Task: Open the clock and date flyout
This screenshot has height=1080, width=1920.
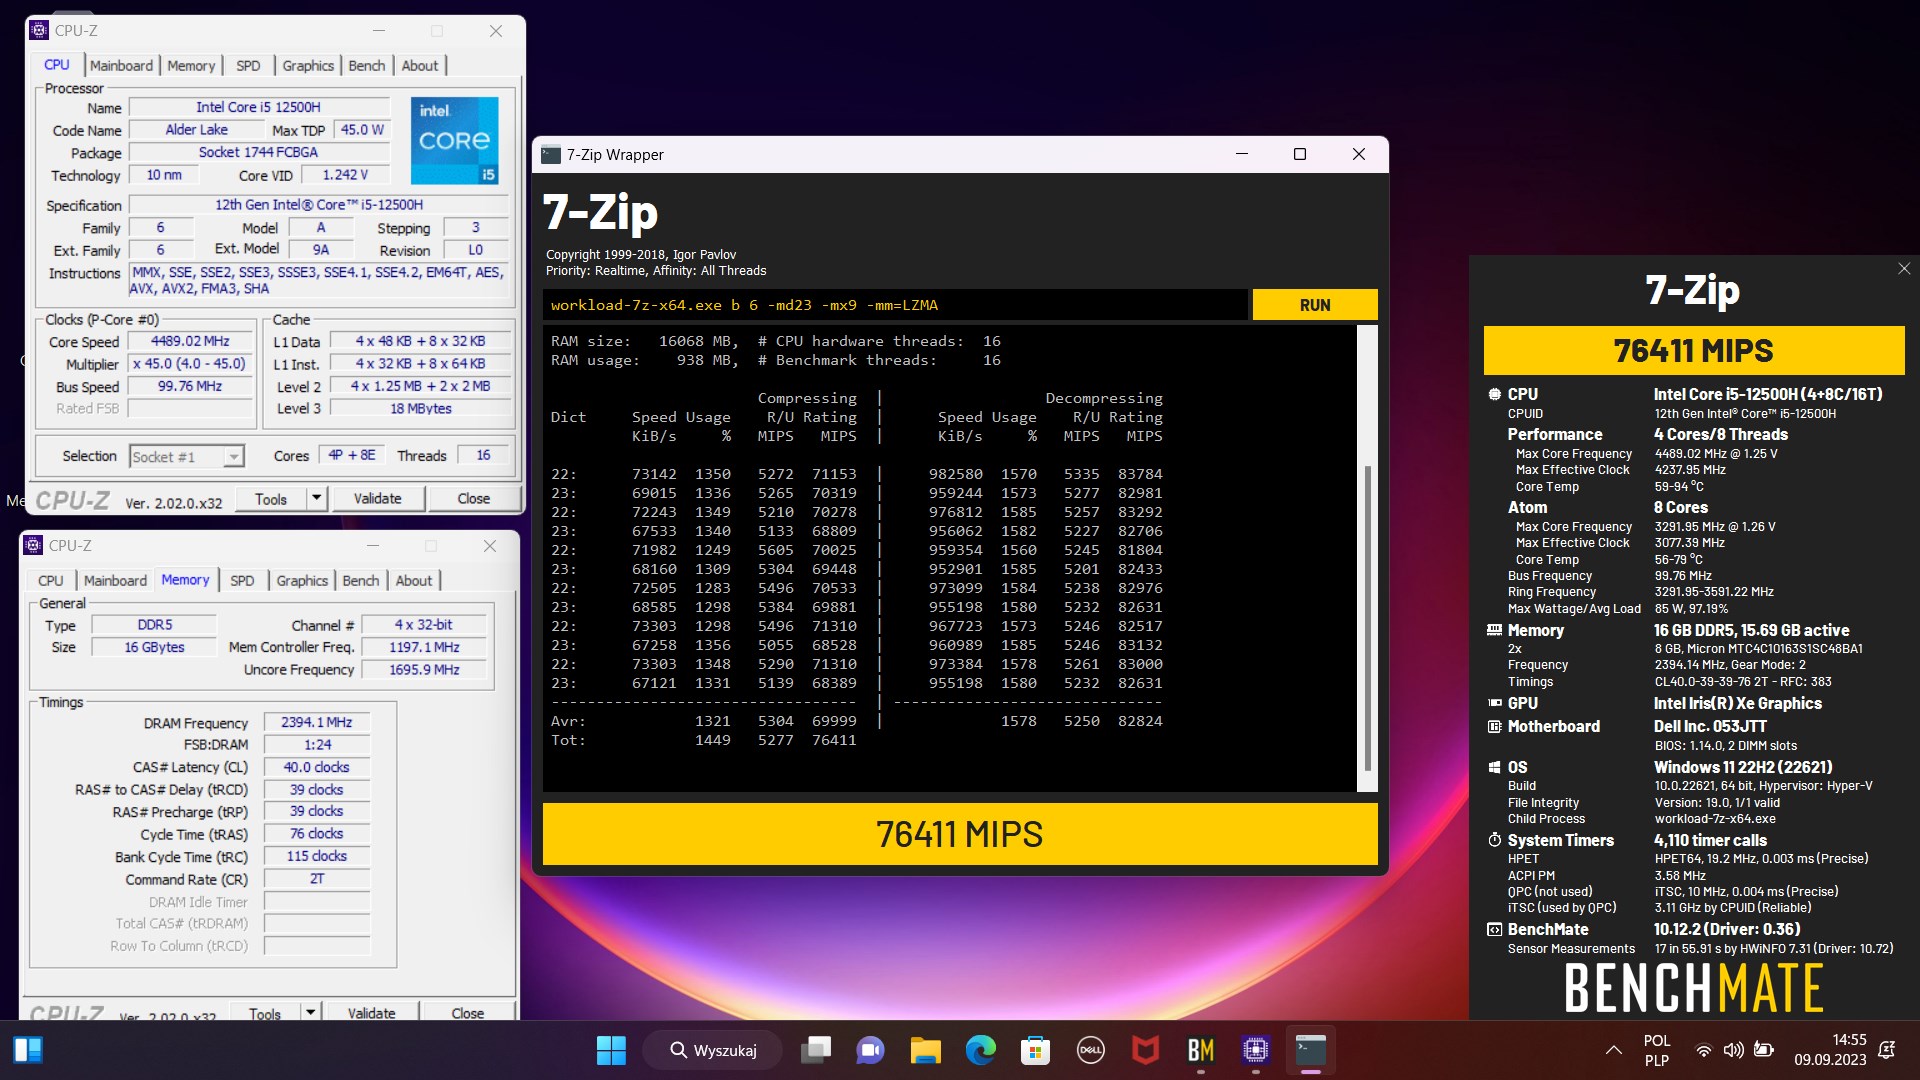Action: pyautogui.click(x=1830, y=1050)
